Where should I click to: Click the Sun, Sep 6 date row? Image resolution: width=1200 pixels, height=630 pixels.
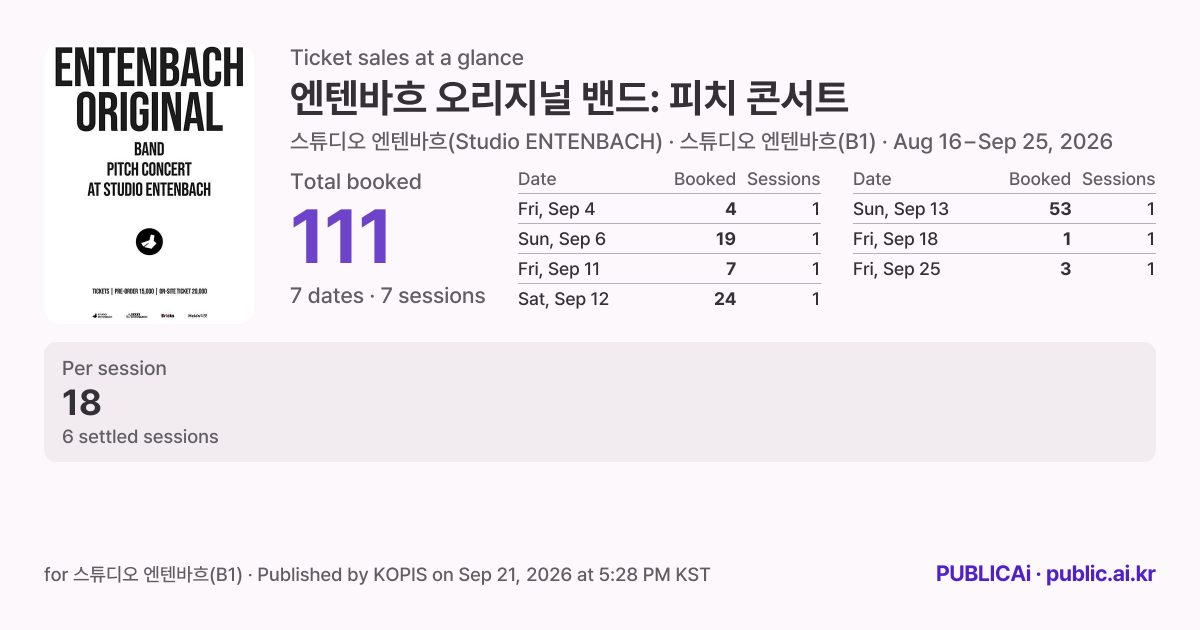(x=669, y=239)
